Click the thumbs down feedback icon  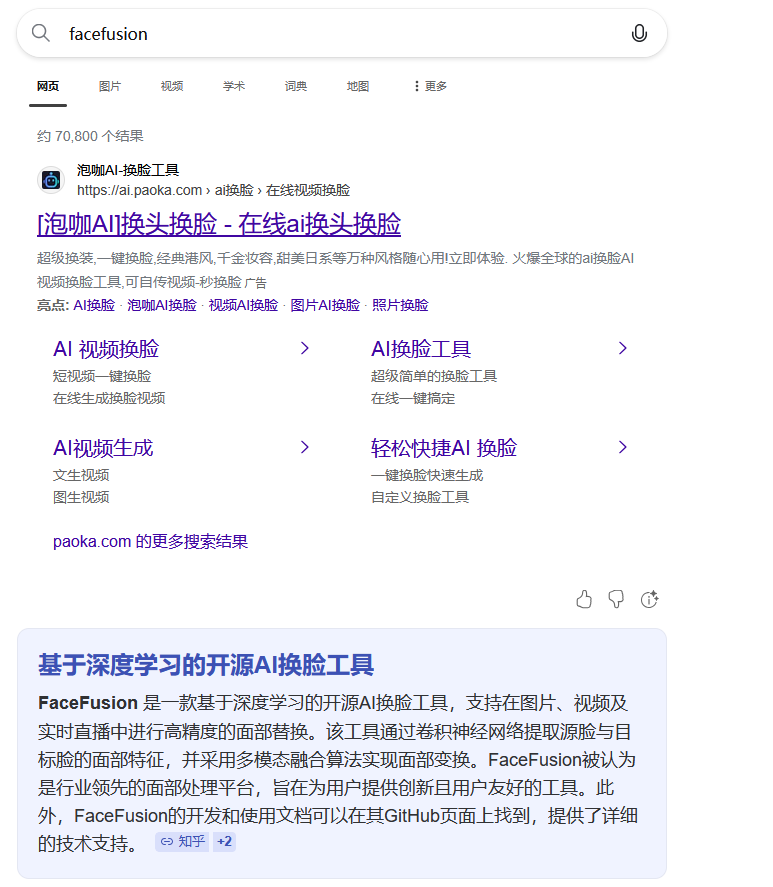pyautogui.click(x=616, y=599)
